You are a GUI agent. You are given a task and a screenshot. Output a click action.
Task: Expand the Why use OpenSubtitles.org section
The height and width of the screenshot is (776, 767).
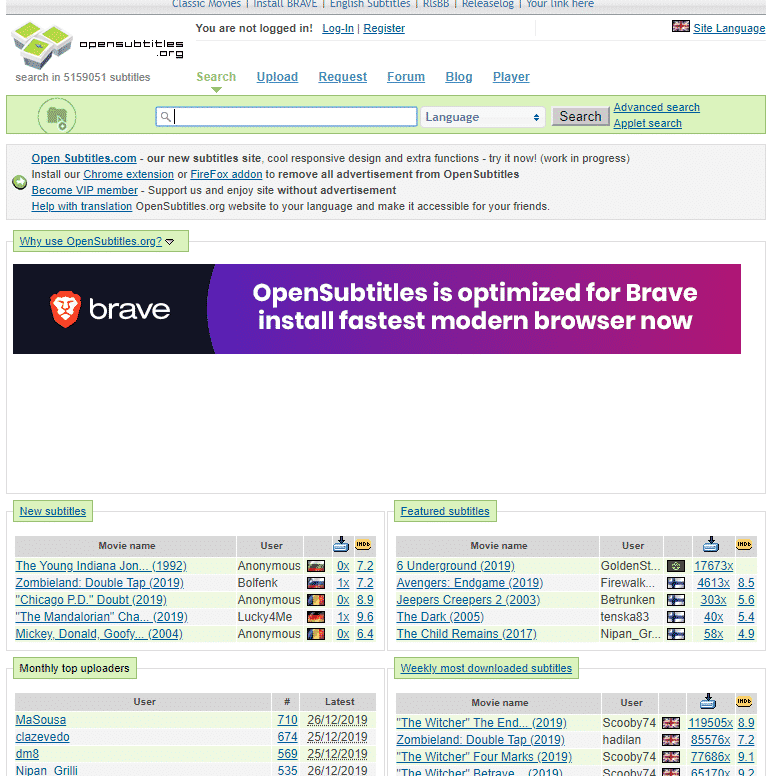[97, 241]
